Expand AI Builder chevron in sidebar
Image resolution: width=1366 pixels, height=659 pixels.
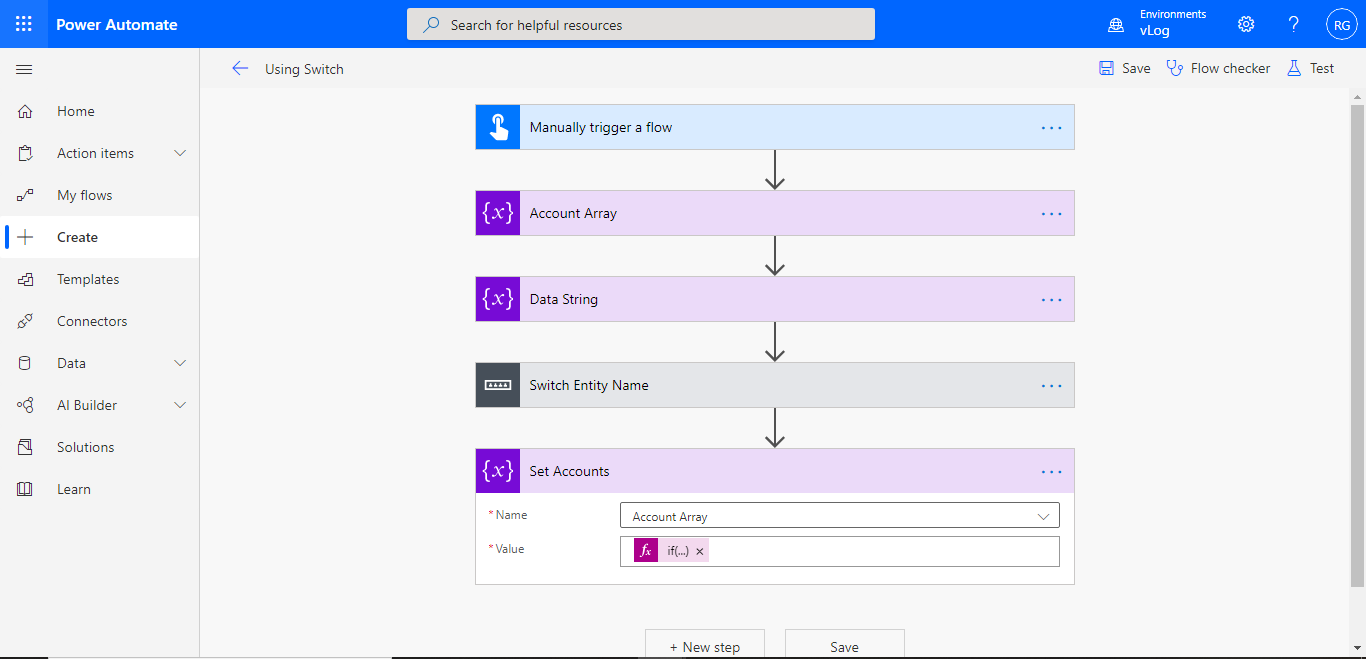tap(180, 405)
